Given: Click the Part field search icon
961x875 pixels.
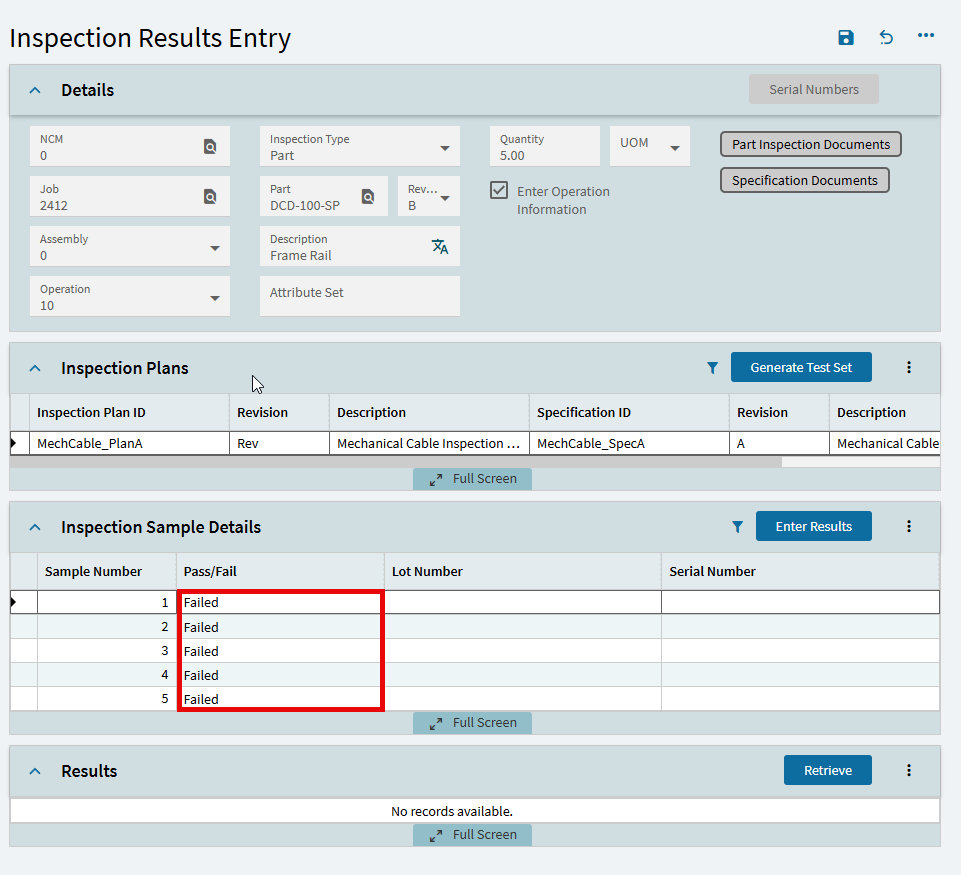Looking at the screenshot, I should click(368, 197).
